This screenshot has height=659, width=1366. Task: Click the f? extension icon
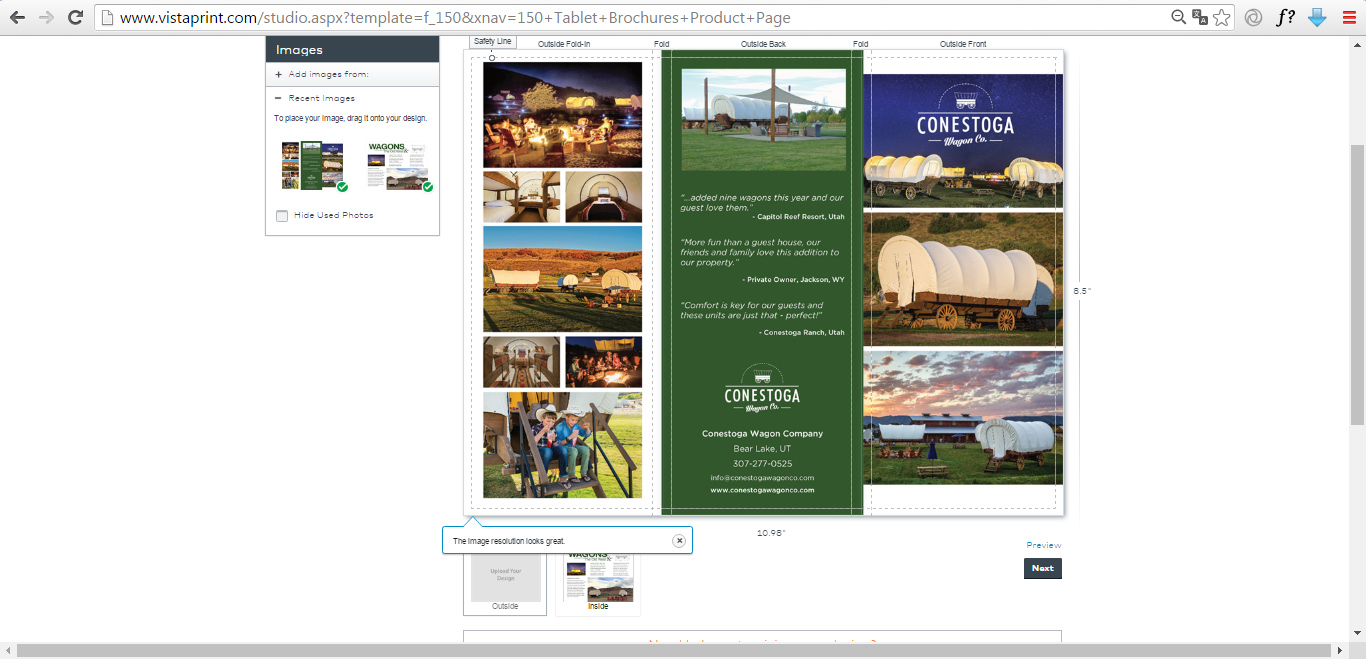click(1285, 17)
